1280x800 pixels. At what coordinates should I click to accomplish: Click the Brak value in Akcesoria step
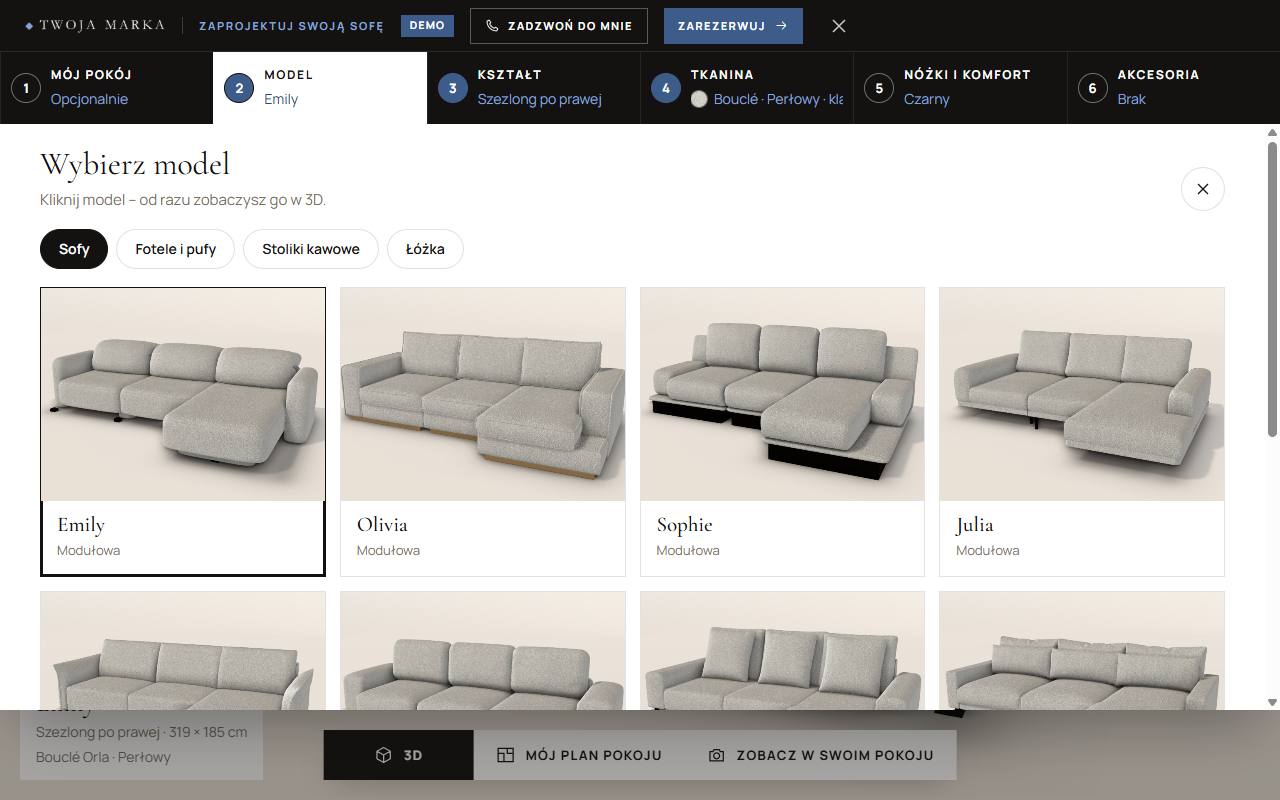(1132, 99)
